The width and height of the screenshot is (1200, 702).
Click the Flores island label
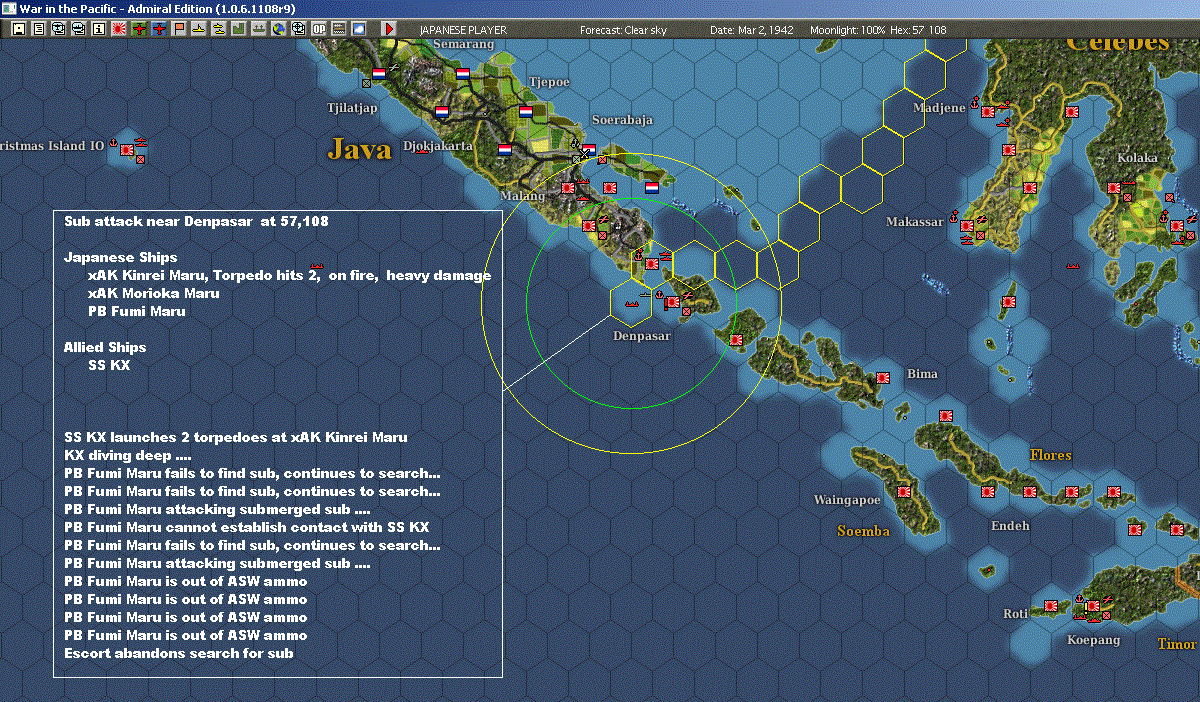(1051, 455)
